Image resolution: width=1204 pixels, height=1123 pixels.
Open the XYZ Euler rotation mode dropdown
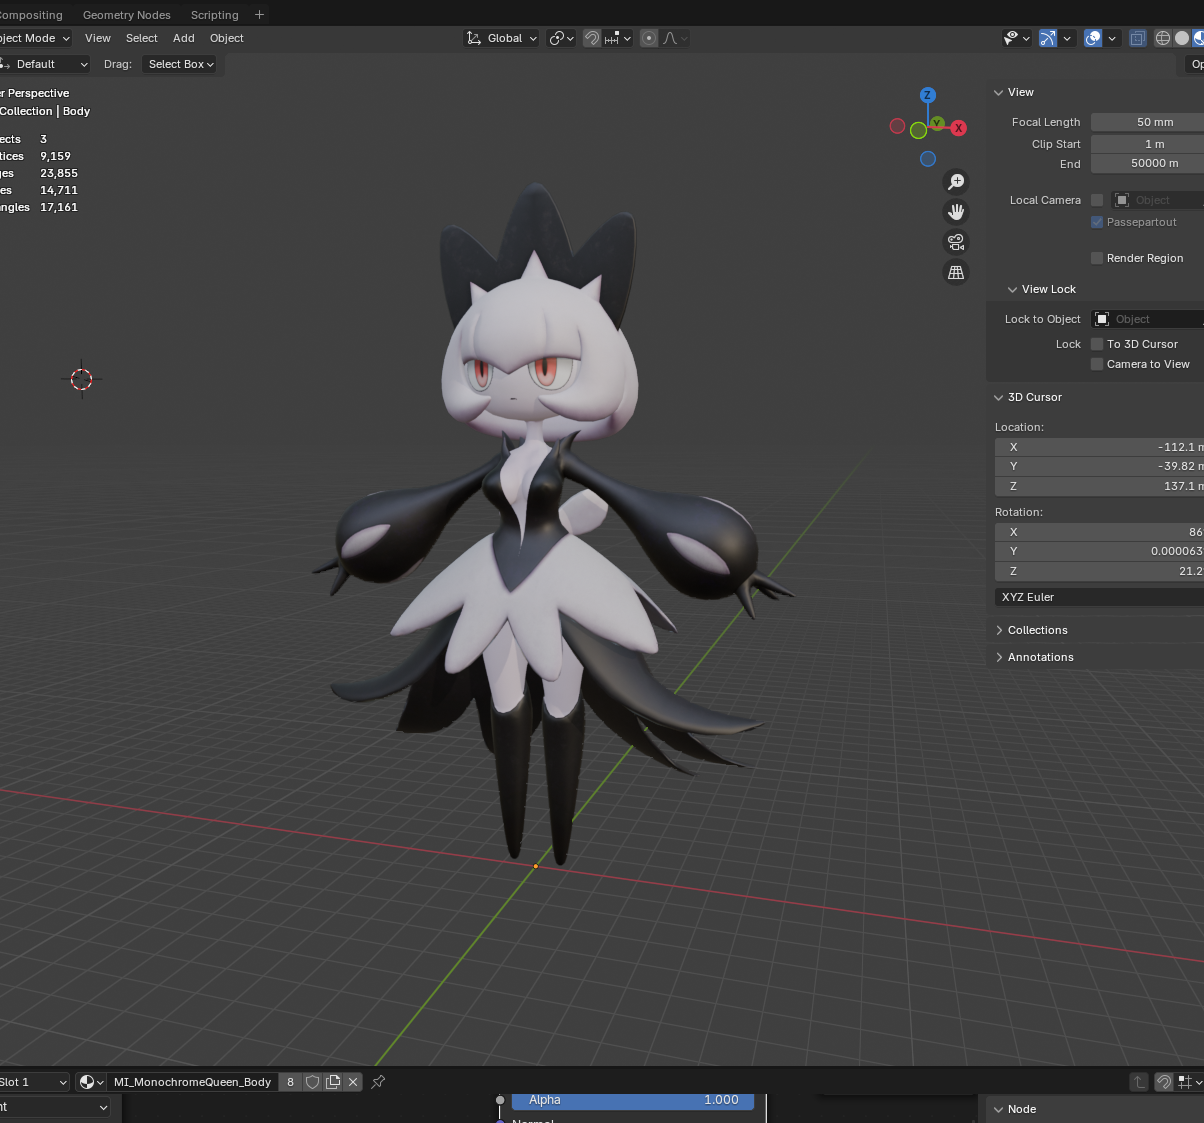[x=1099, y=597]
